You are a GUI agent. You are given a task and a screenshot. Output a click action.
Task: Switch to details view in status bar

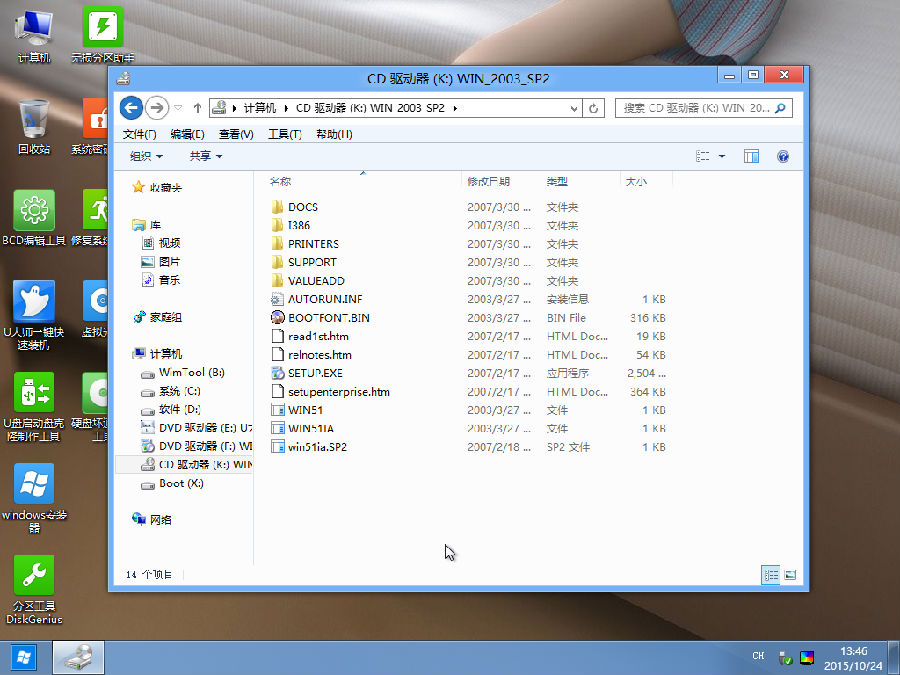pos(771,575)
